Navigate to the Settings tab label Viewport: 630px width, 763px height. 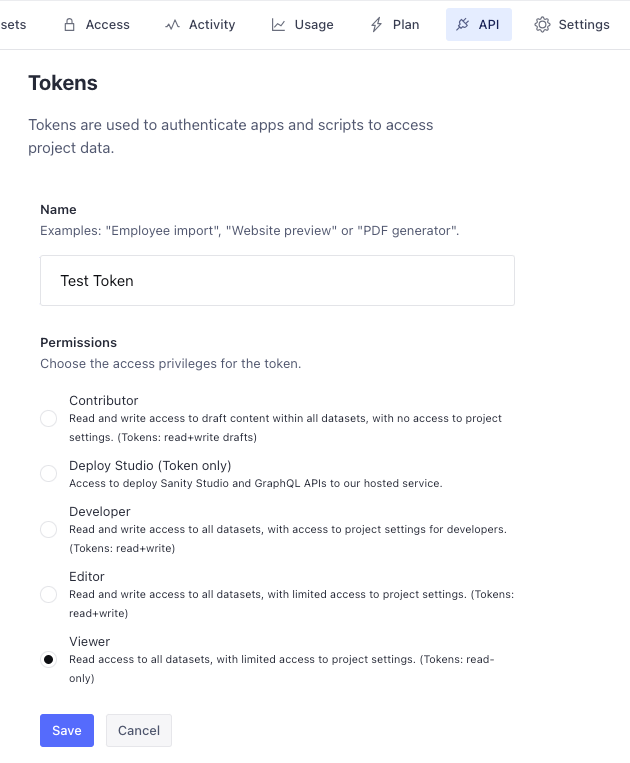click(584, 25)
